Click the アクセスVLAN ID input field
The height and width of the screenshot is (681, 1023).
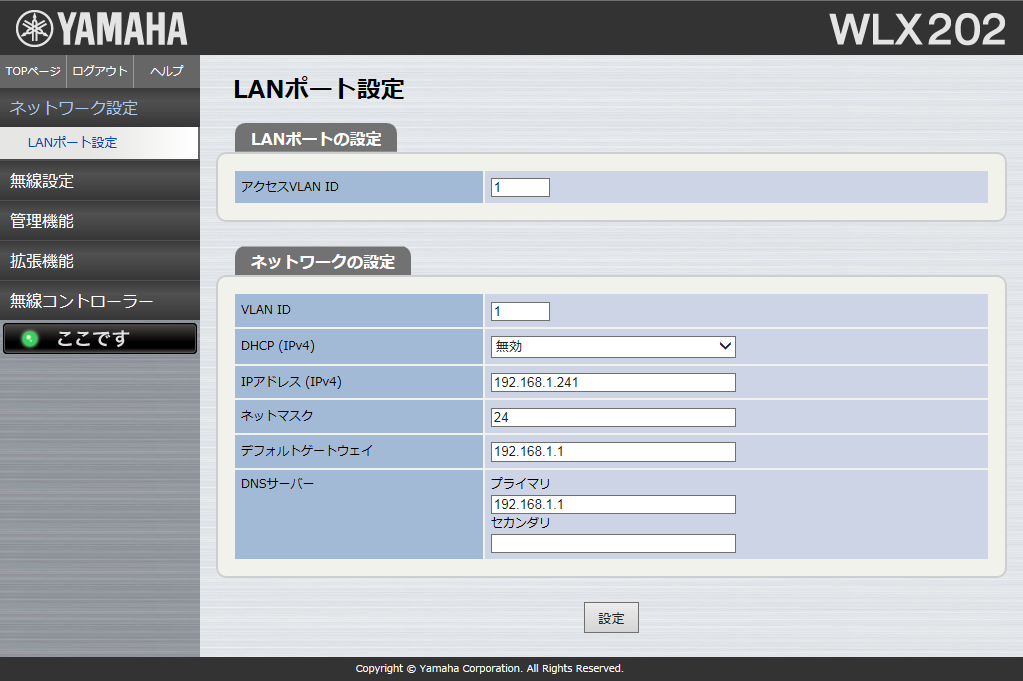tap(520, 187)
